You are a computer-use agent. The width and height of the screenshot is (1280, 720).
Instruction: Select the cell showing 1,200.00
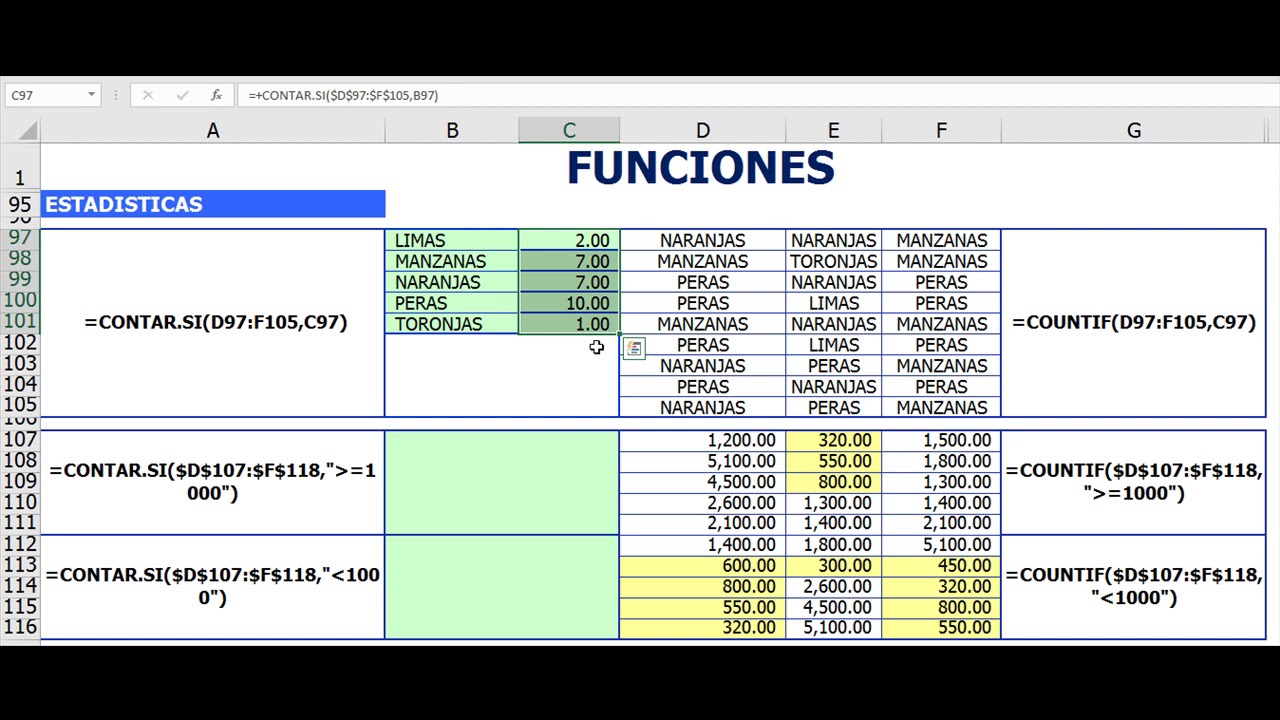click(703, 440)
